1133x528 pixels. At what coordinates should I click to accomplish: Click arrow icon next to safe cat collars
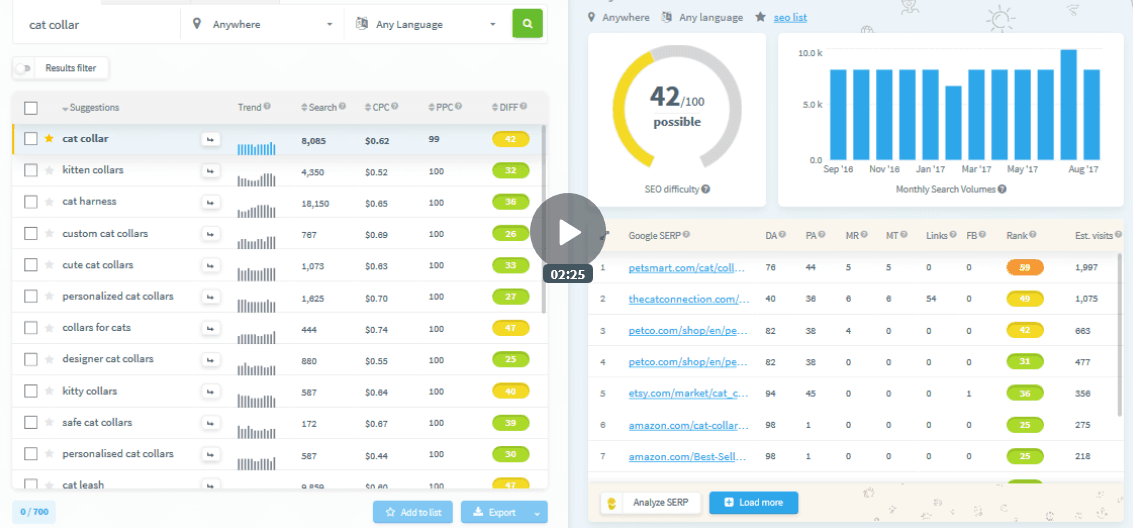(x=210, y=423)
